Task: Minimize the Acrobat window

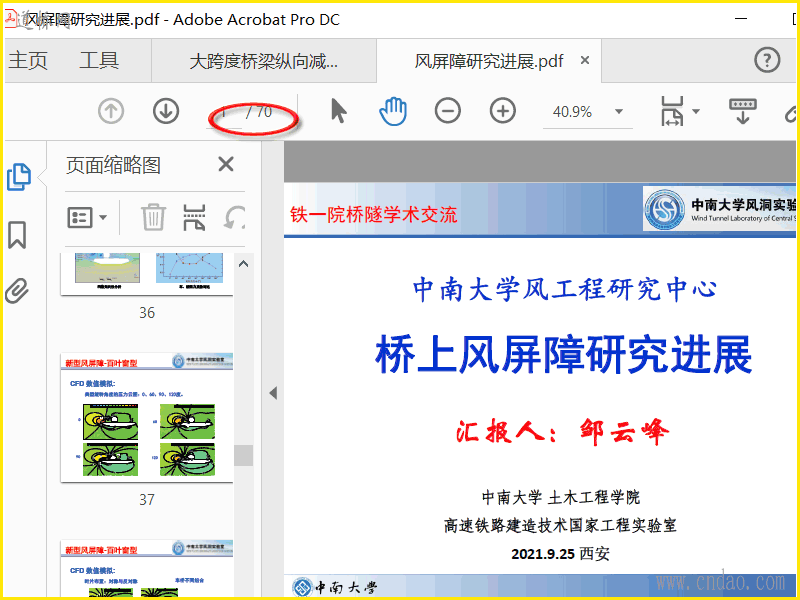Action: 741,19
